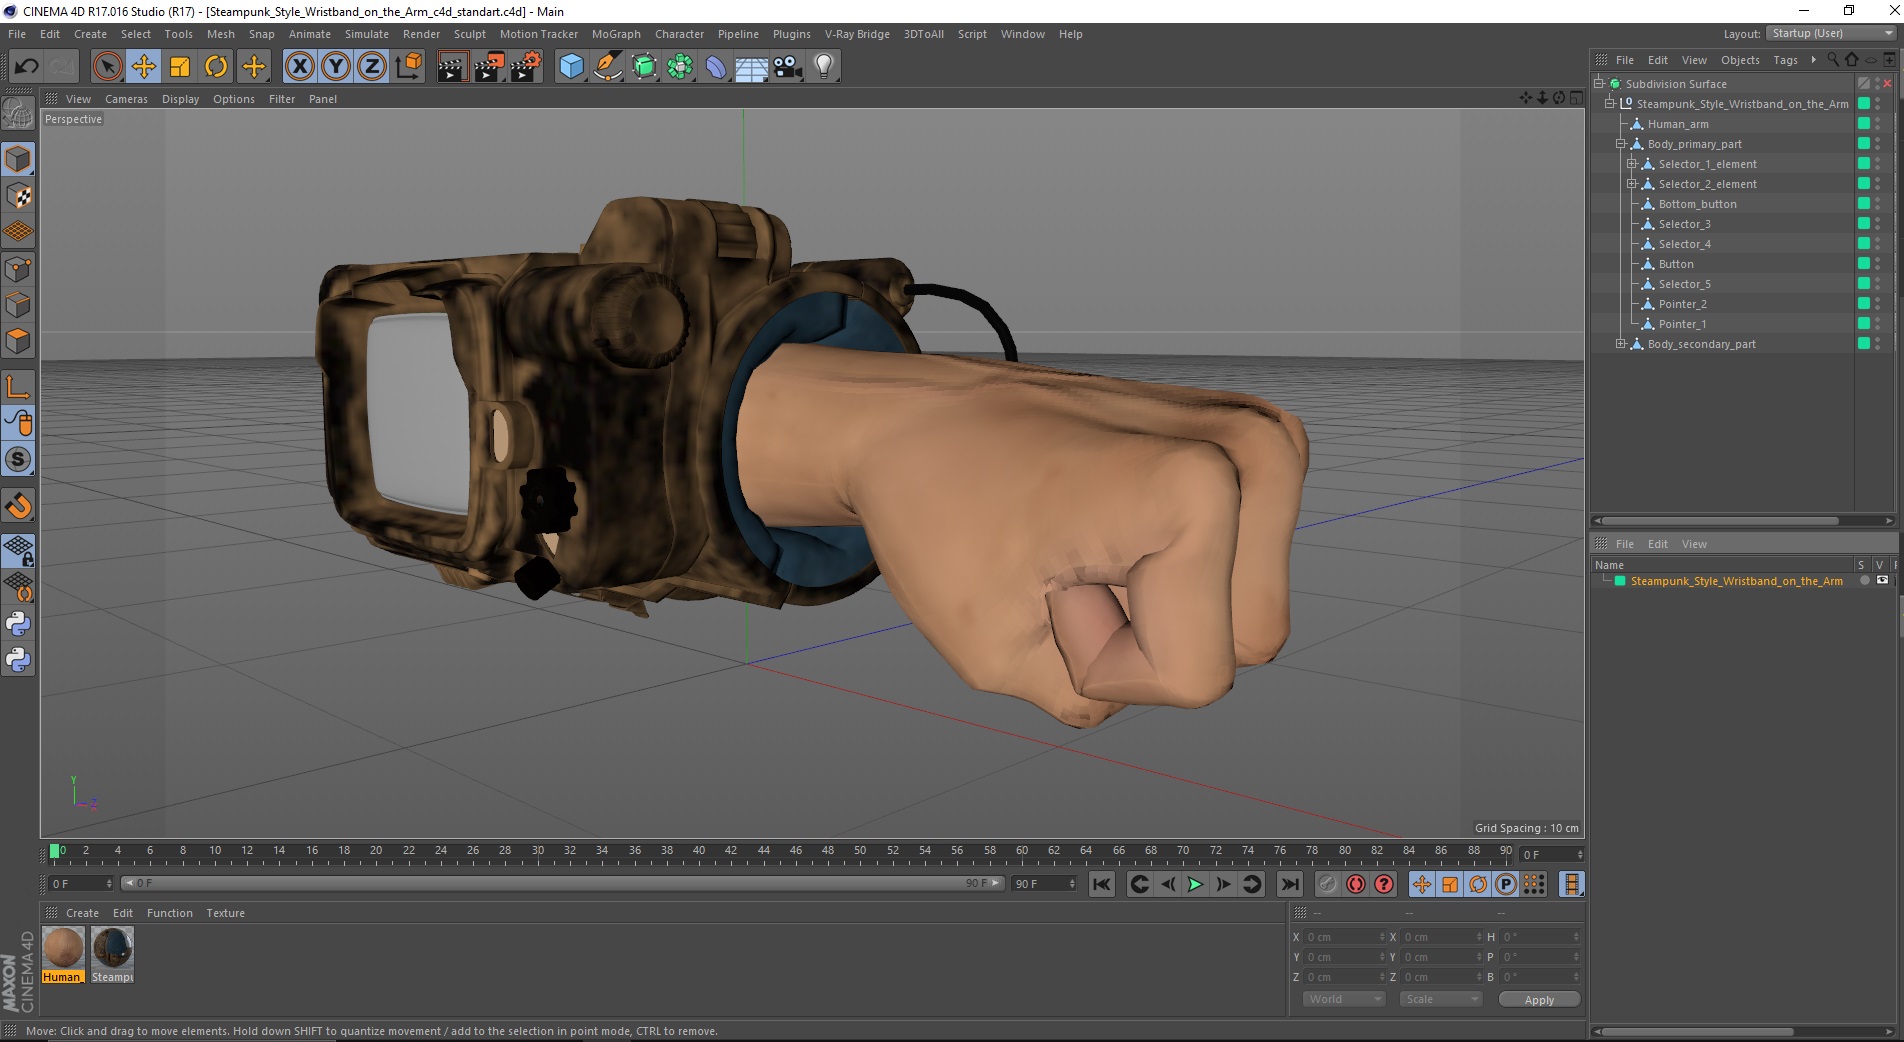
Task: Open viewport Display menu
Action: 180,99
